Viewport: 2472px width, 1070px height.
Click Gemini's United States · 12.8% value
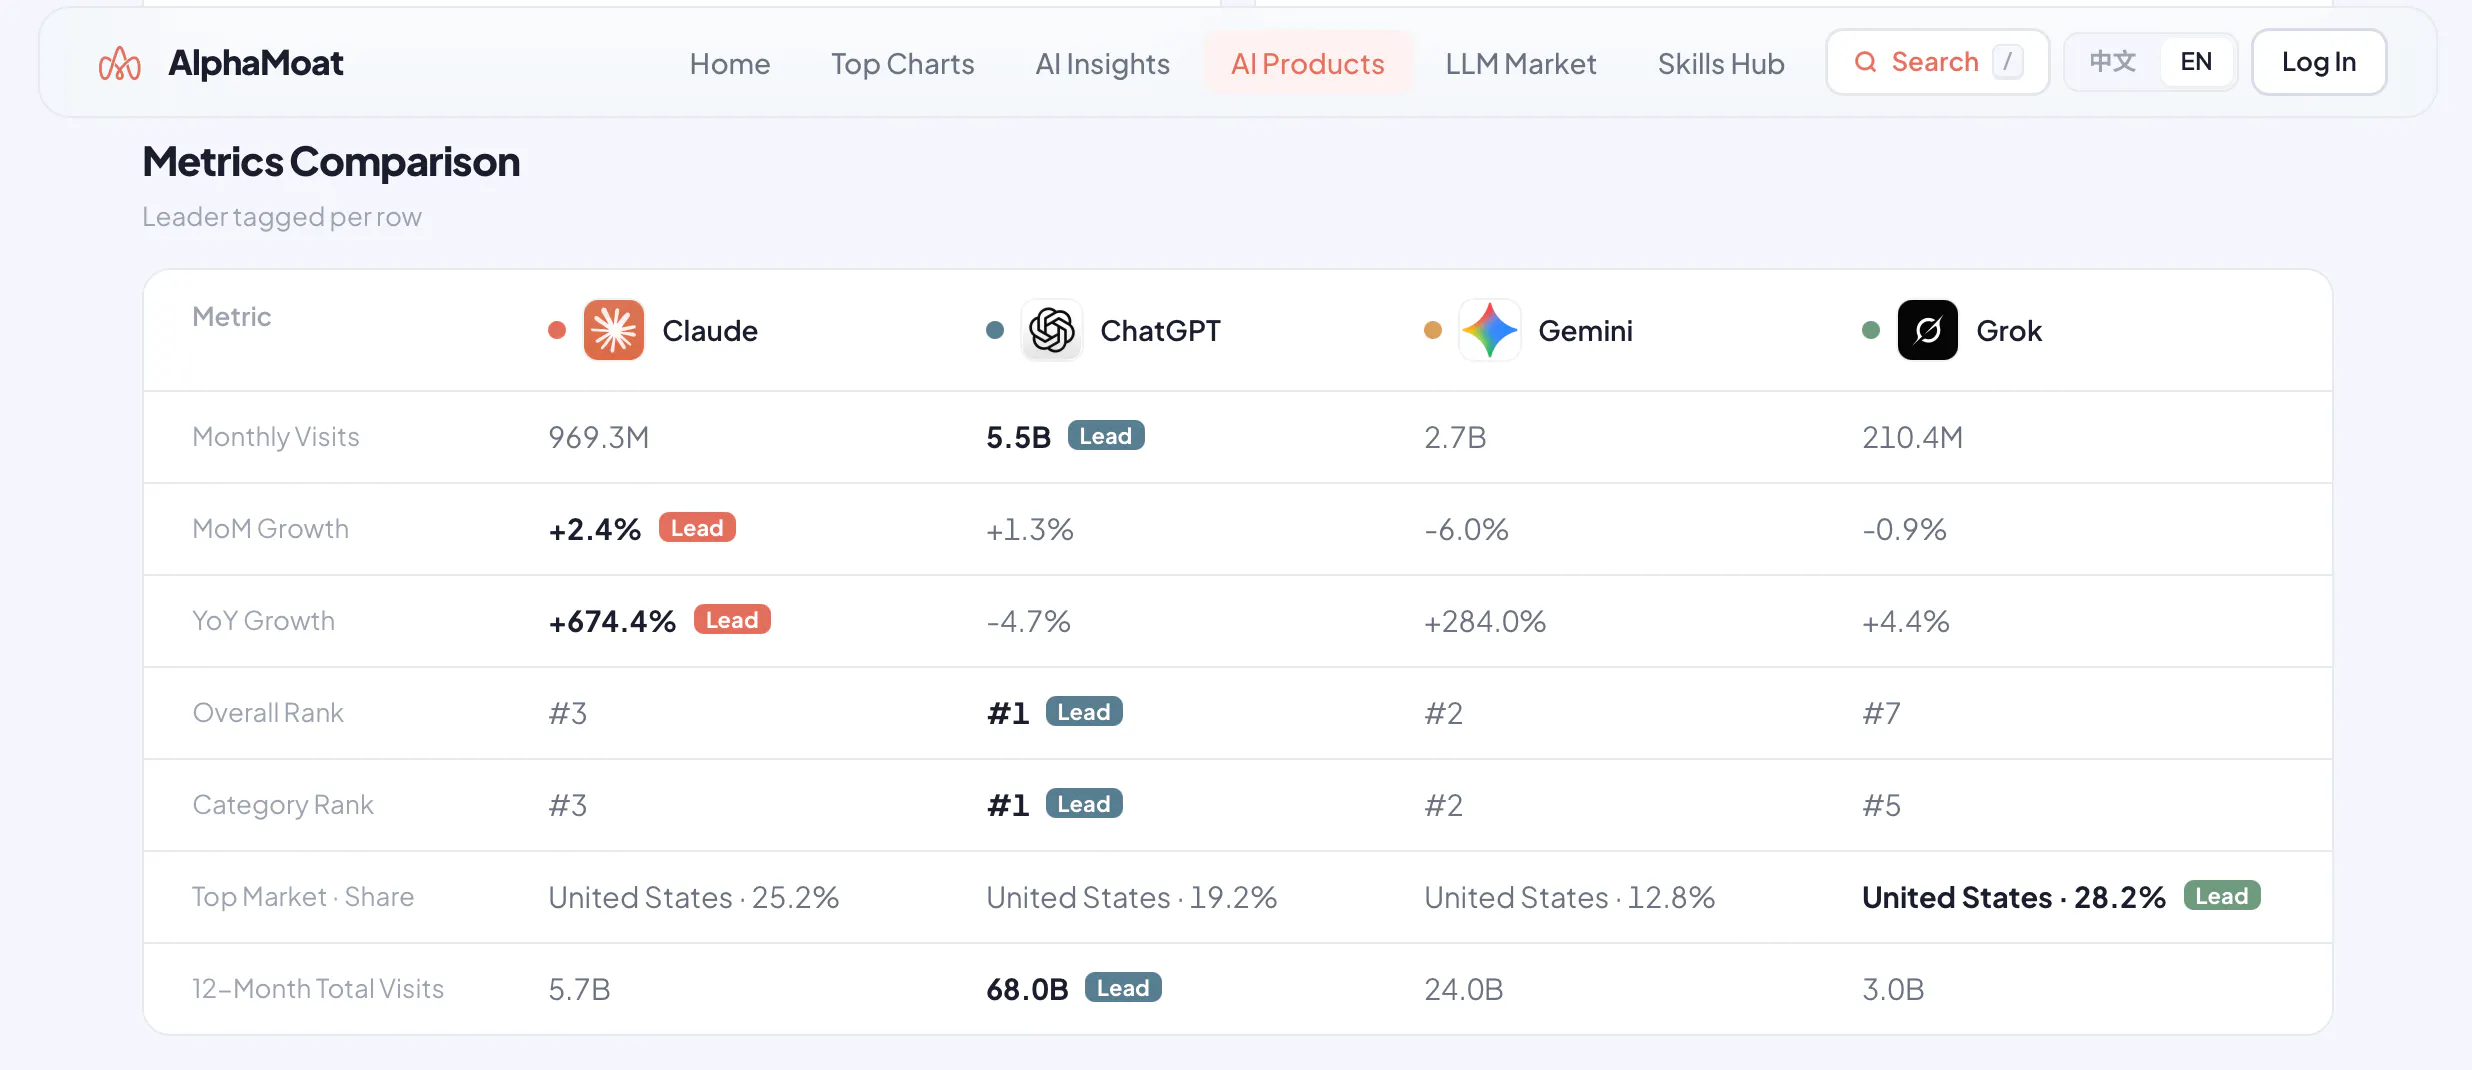point(1569,897)
